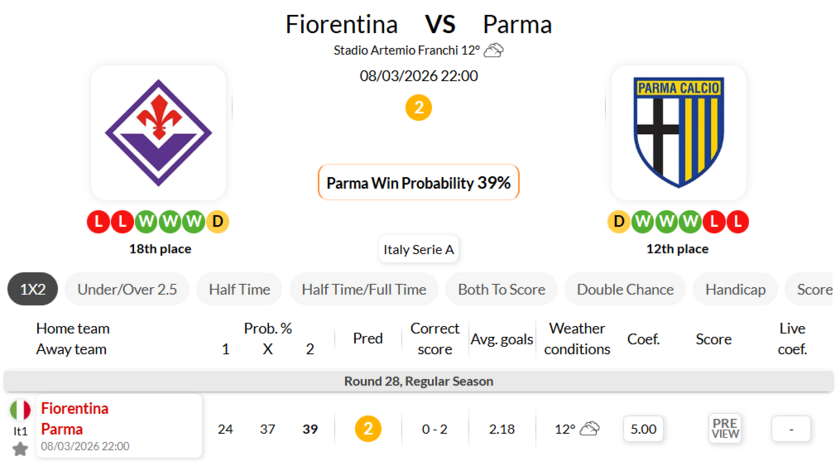
Task: Select the 1X2 tab
Action: [33, 289]
